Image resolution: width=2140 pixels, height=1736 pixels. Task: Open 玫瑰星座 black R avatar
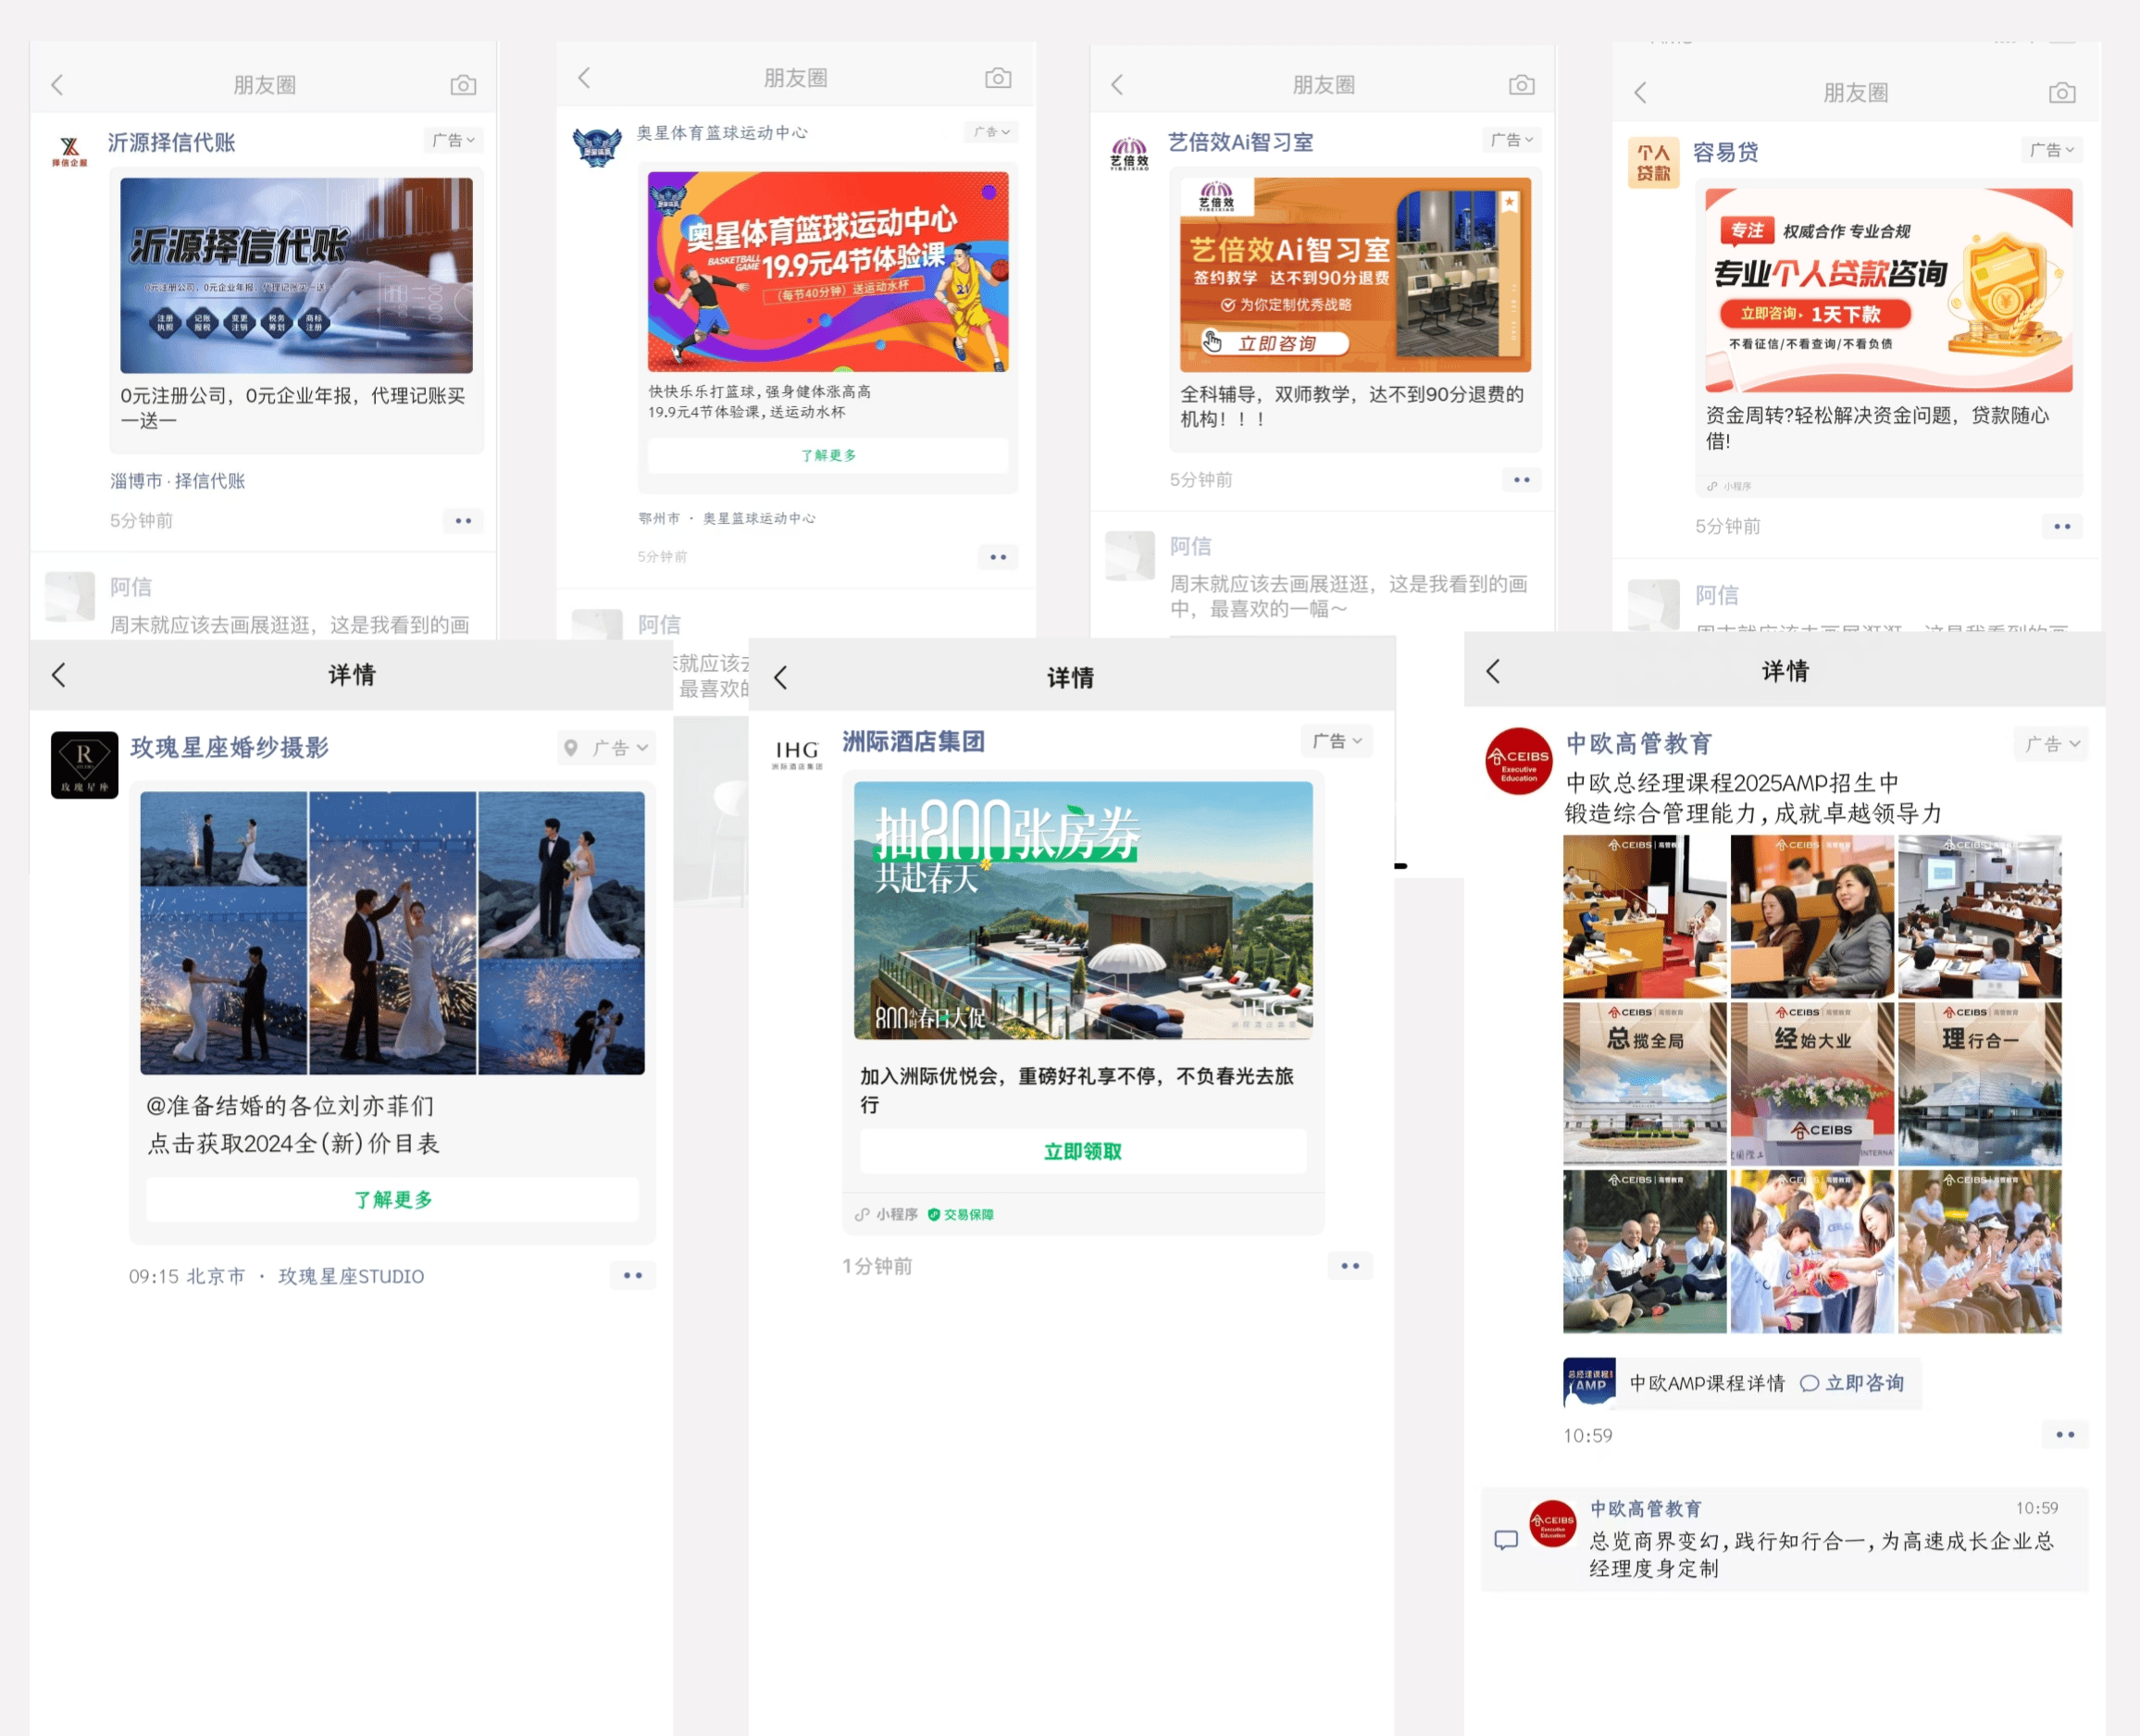pyautogui.click(x=85, y=765)
